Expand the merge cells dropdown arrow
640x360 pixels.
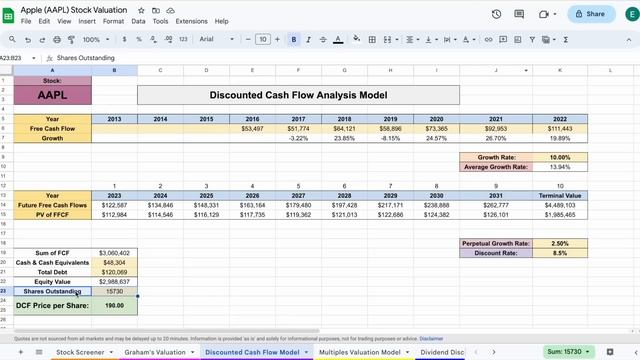tap(397, 40)
